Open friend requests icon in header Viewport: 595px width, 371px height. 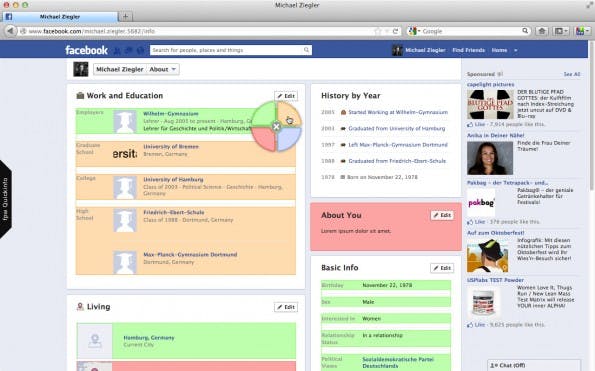pos(117,50)
